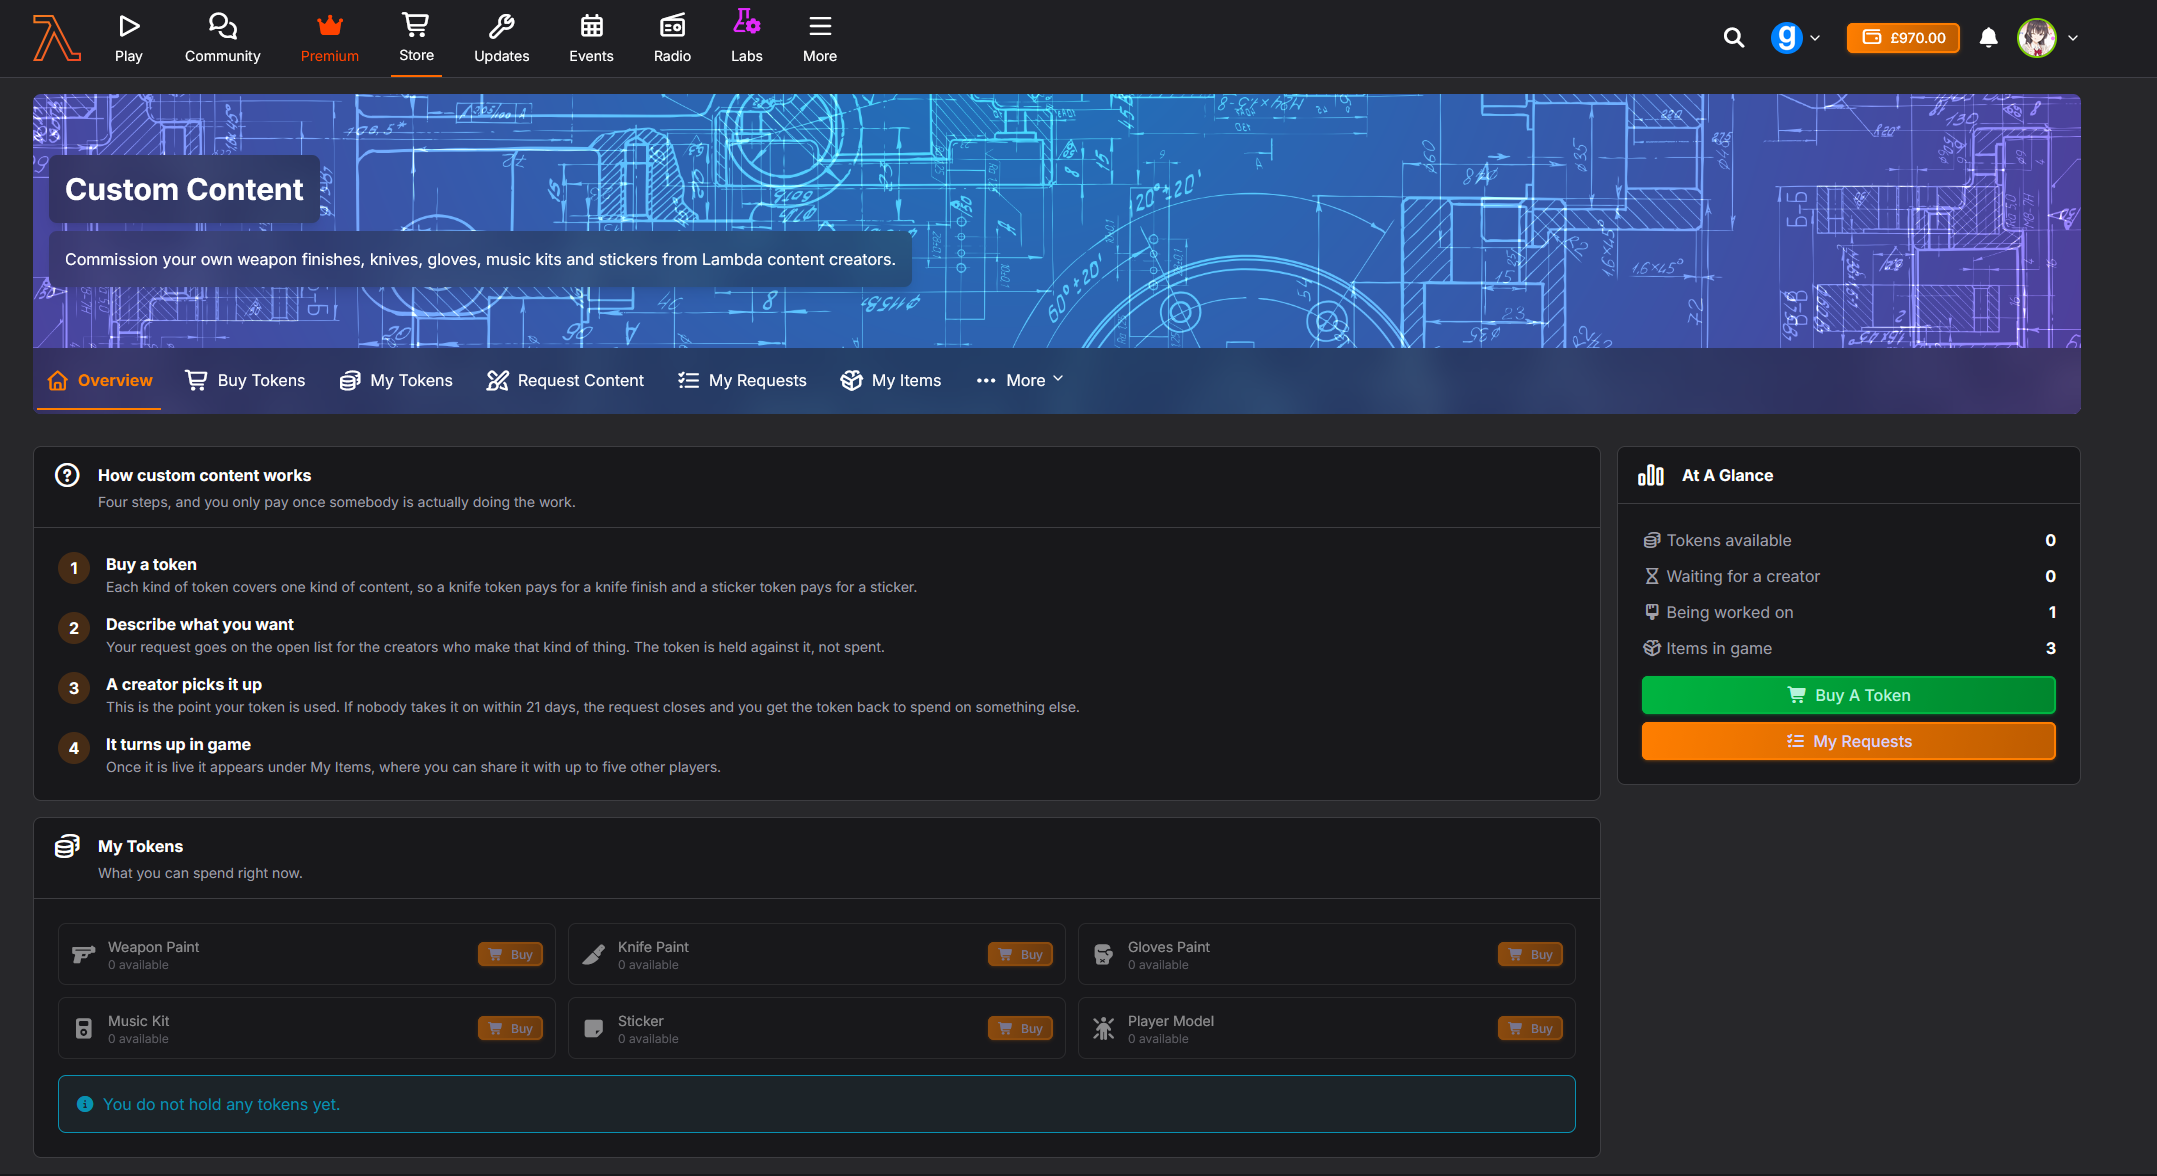2157x1176 pixels.
Task: Open the My Items tab
Action: [x=891, y=380]
